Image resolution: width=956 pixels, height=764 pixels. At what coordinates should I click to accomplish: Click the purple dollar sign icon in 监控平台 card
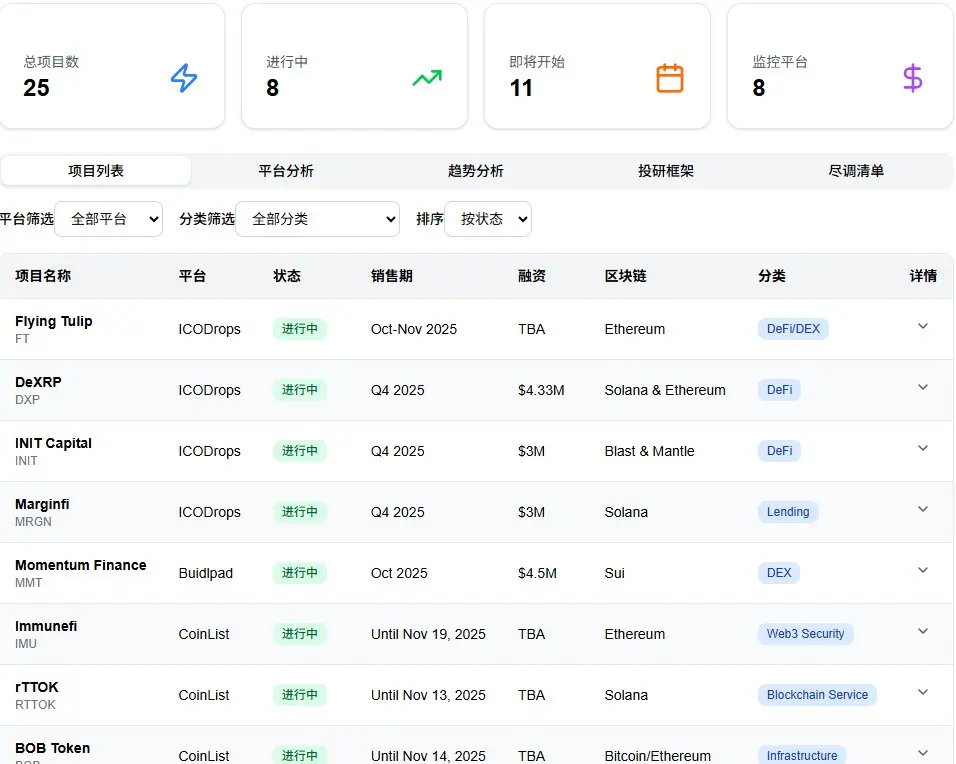click(912, 78)
